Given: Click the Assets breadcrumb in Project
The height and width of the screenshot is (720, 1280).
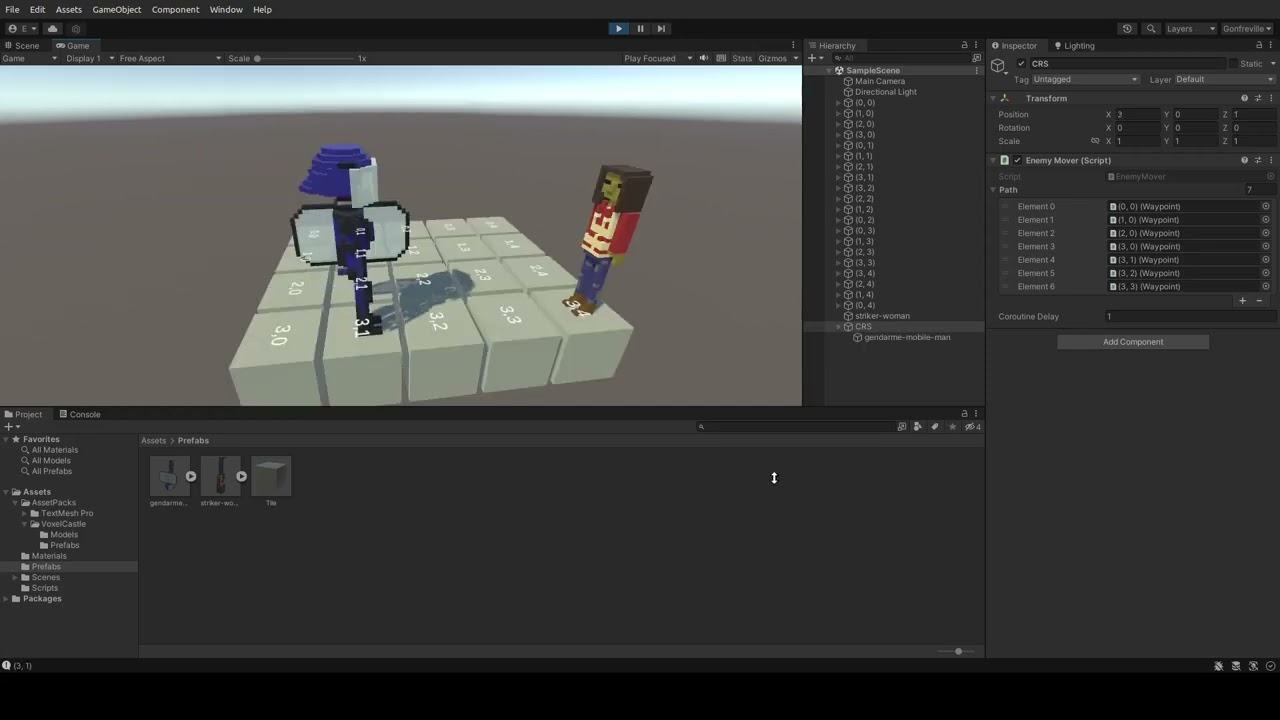Looking at the screenshot, I should pyautogui.click(x=154, y=441).
